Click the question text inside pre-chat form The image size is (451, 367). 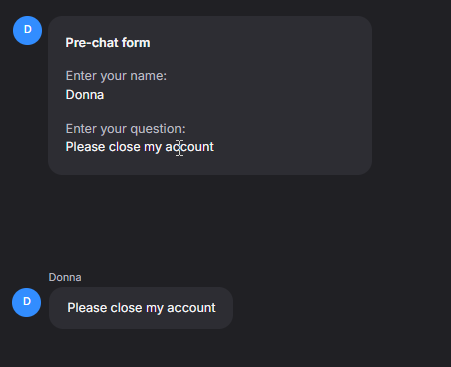(139, 147)
